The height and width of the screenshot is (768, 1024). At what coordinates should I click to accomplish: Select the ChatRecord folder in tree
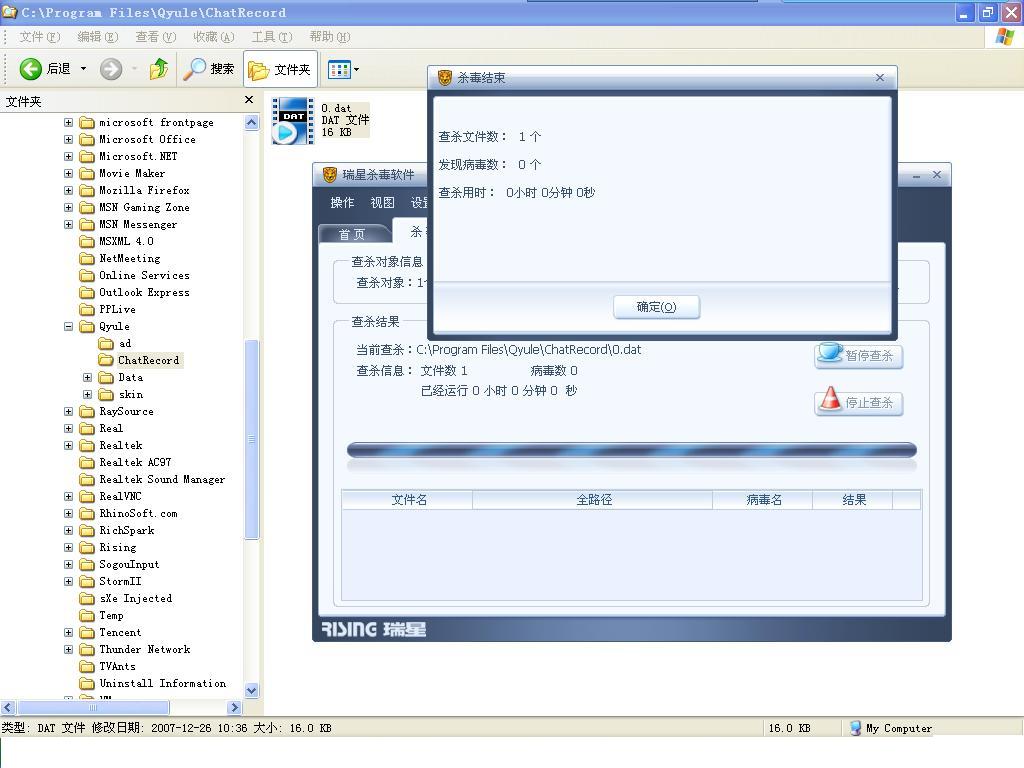point(148,360)
